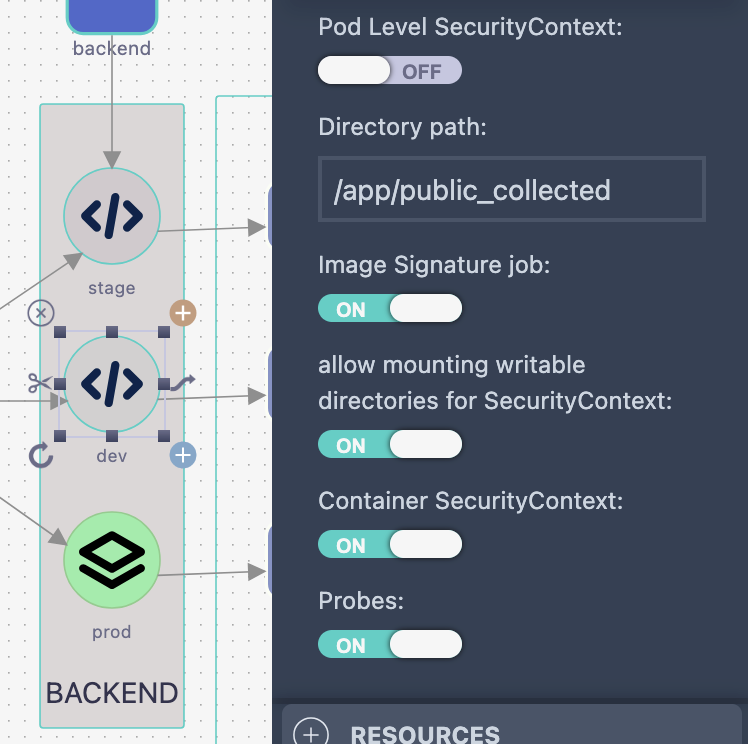Disable the Probes toggle
The height and width of the screenshot is (744, 748).
(389, 645)
